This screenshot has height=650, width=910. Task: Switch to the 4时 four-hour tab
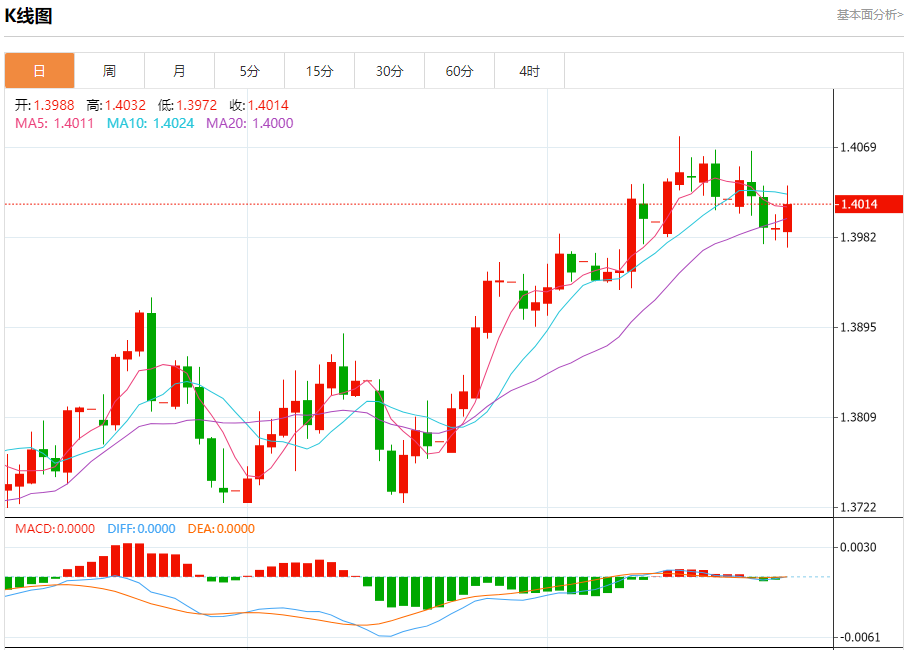click(529, 71)
